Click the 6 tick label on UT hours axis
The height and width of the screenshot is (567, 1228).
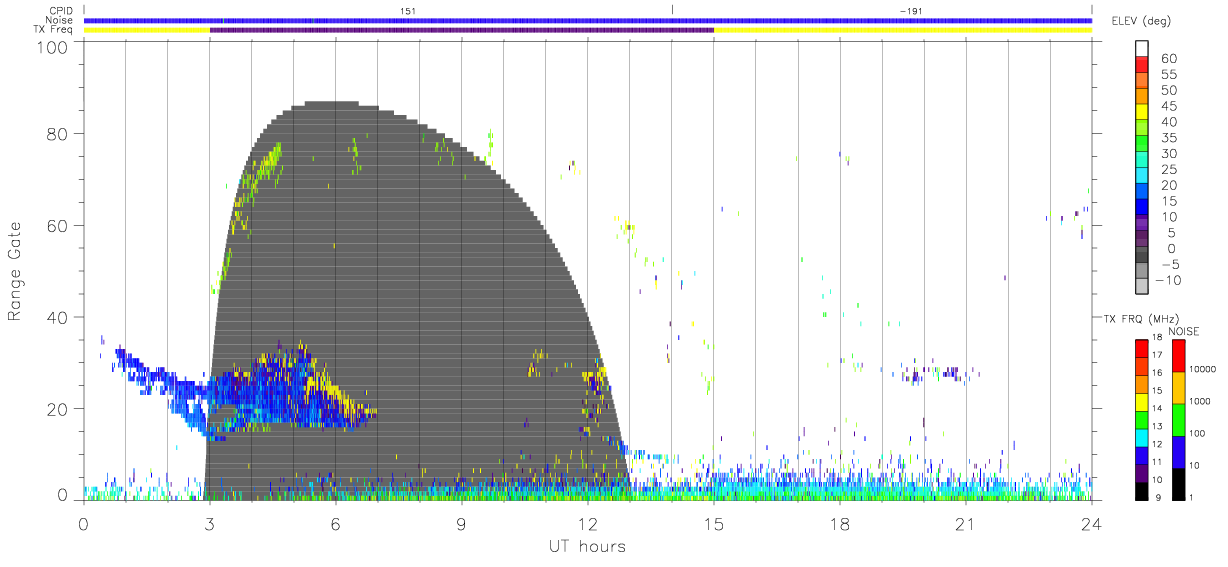click(x=336, y=523)
